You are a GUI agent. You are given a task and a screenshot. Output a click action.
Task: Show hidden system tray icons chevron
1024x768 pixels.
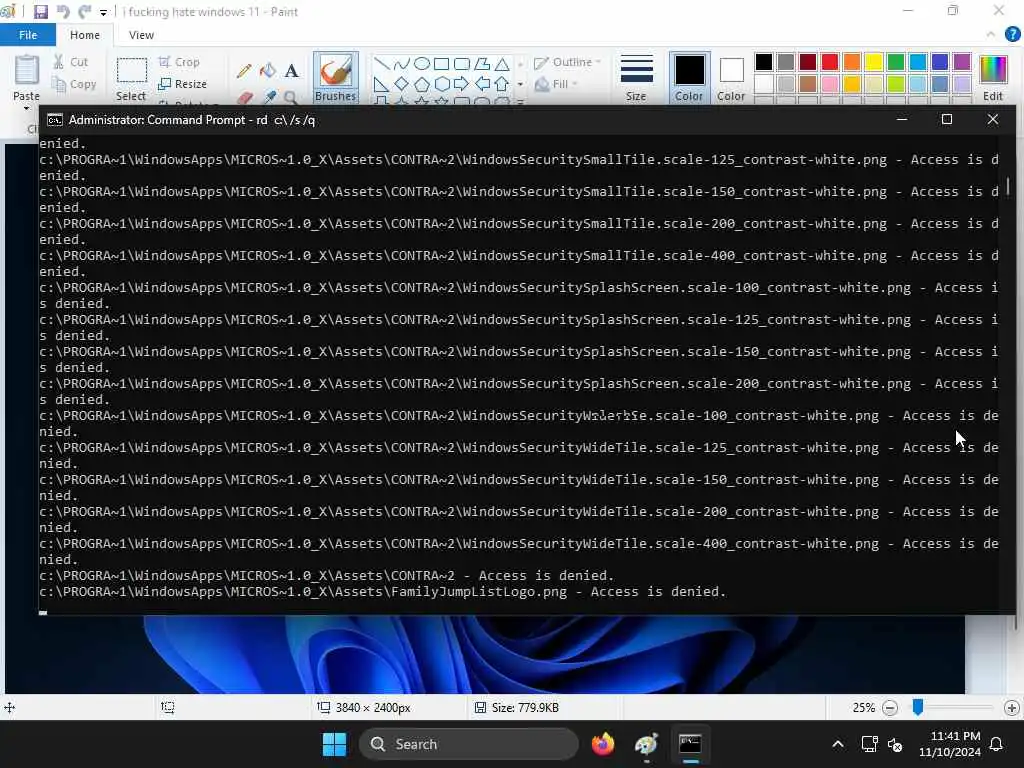tap(837, 744)
